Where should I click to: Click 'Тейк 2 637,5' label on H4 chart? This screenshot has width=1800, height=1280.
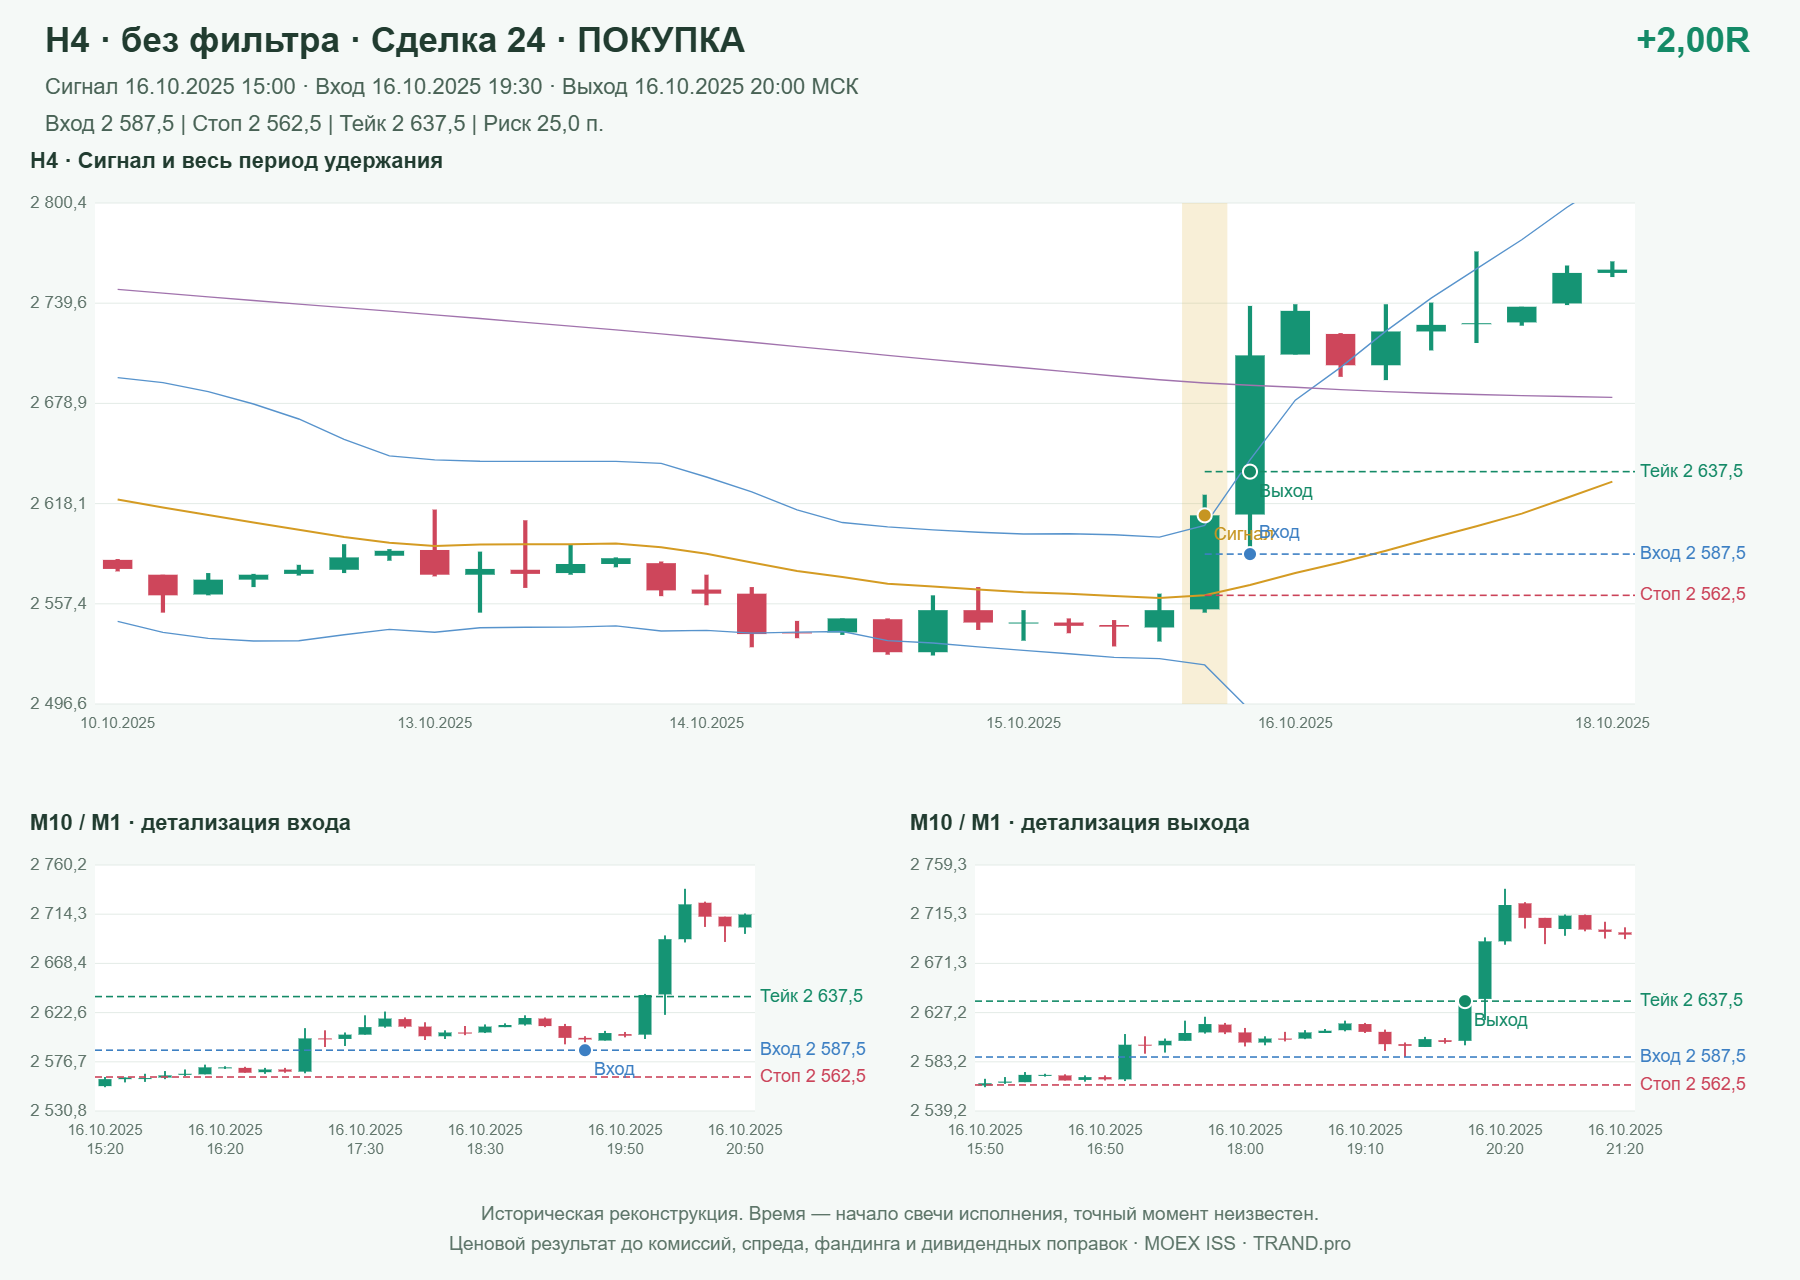point(1691,471)
